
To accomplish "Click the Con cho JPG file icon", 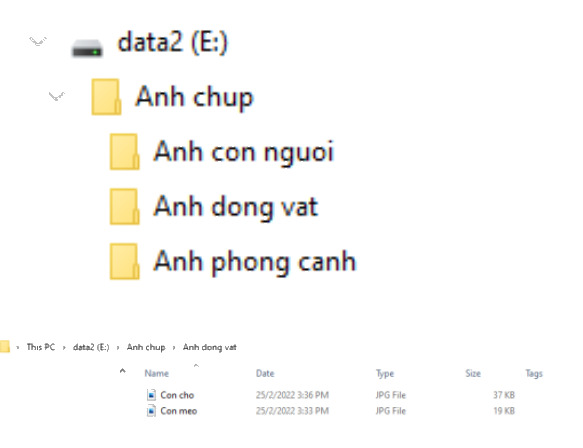I will click(151, 394).
